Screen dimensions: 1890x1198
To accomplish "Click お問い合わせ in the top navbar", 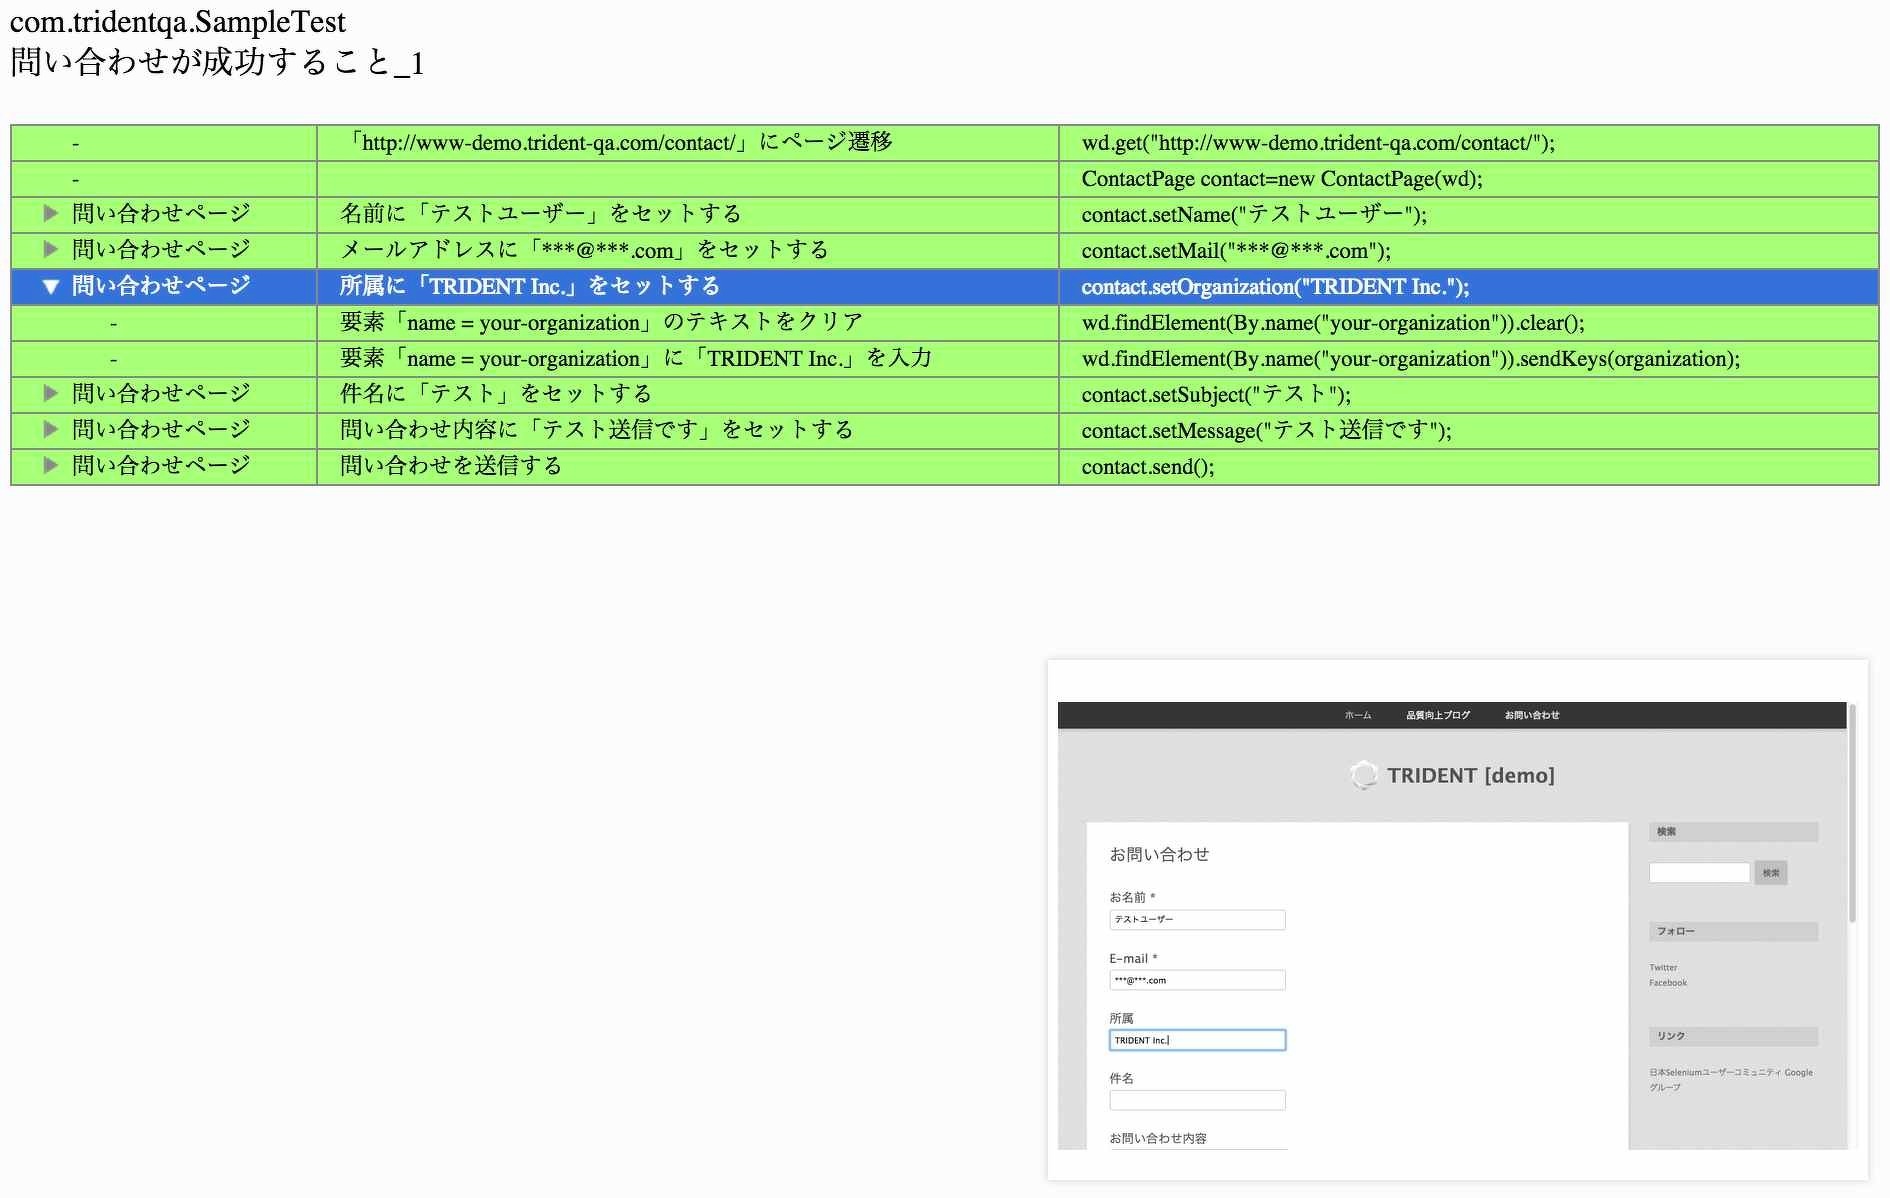I will point(1531,715).
